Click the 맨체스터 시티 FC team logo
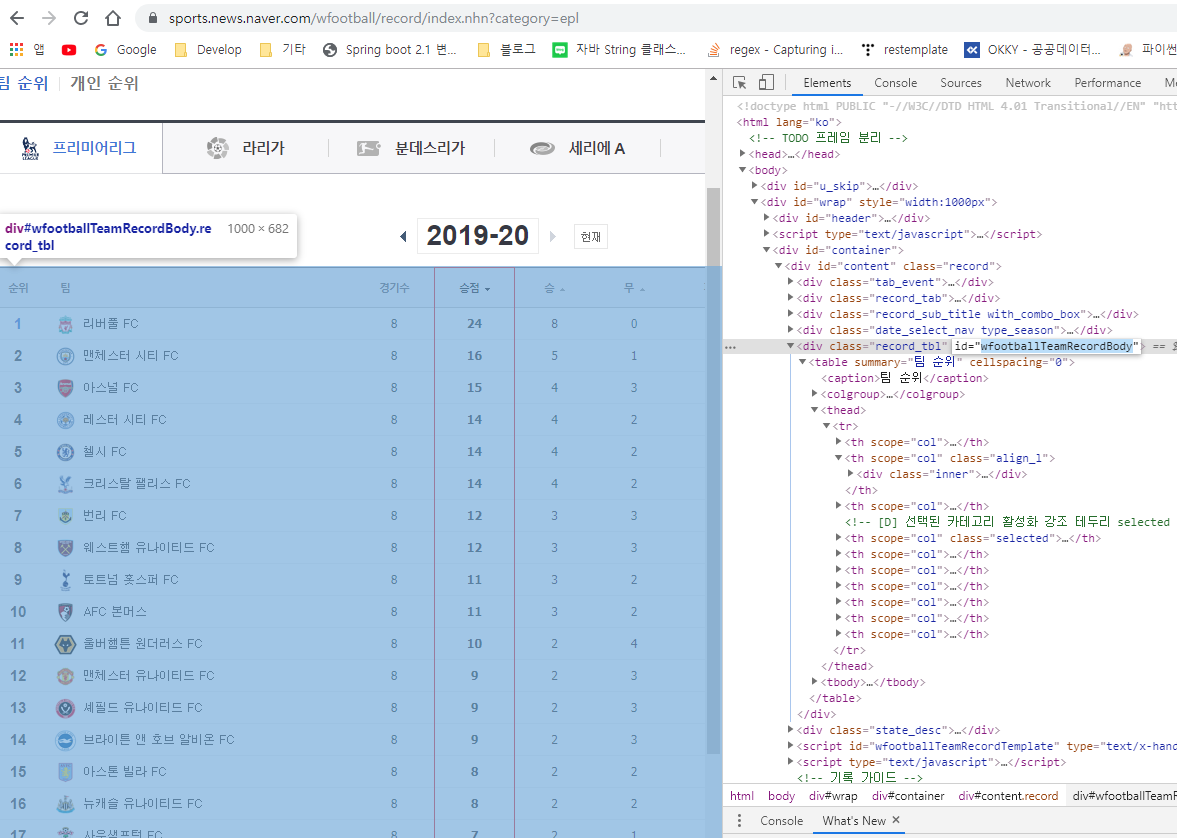 point(65,356)
